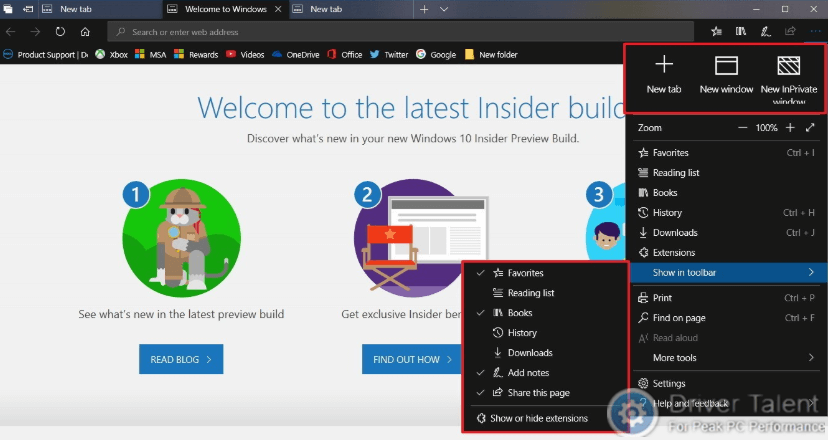Toggle Downloads in the toolbar submenu
The image size is (828, 440).
pyautogui.click(x=545, y=353)
